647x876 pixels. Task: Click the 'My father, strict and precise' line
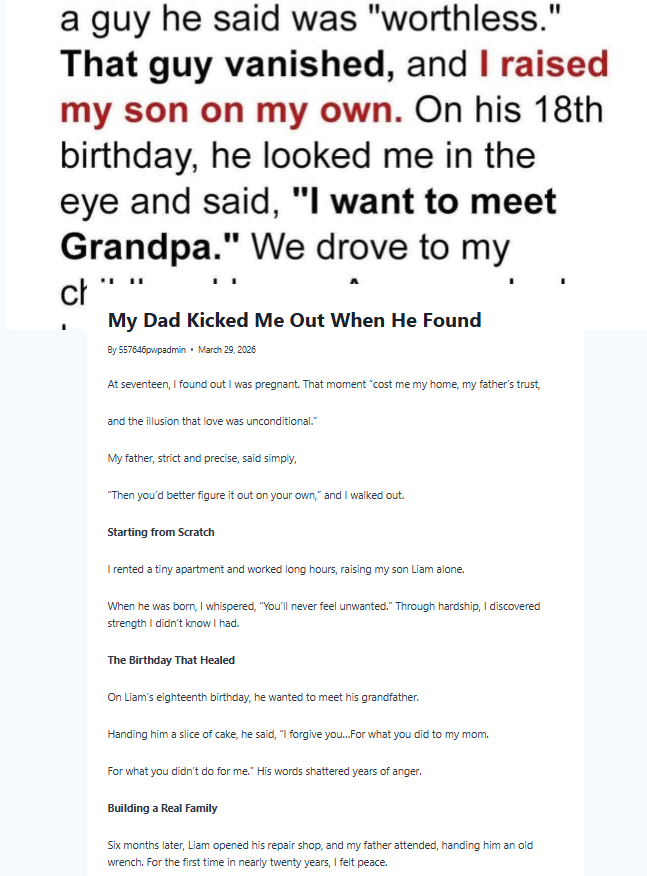202,458
